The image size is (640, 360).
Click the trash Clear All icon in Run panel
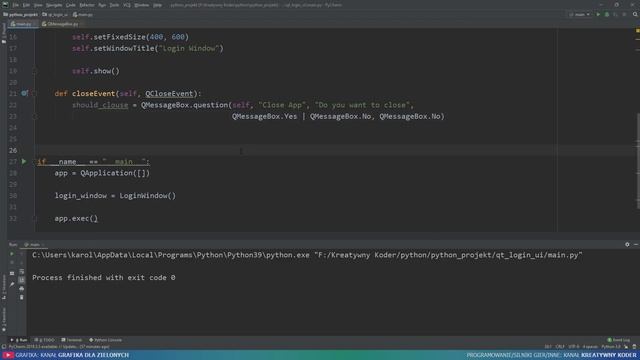[22, 297]
